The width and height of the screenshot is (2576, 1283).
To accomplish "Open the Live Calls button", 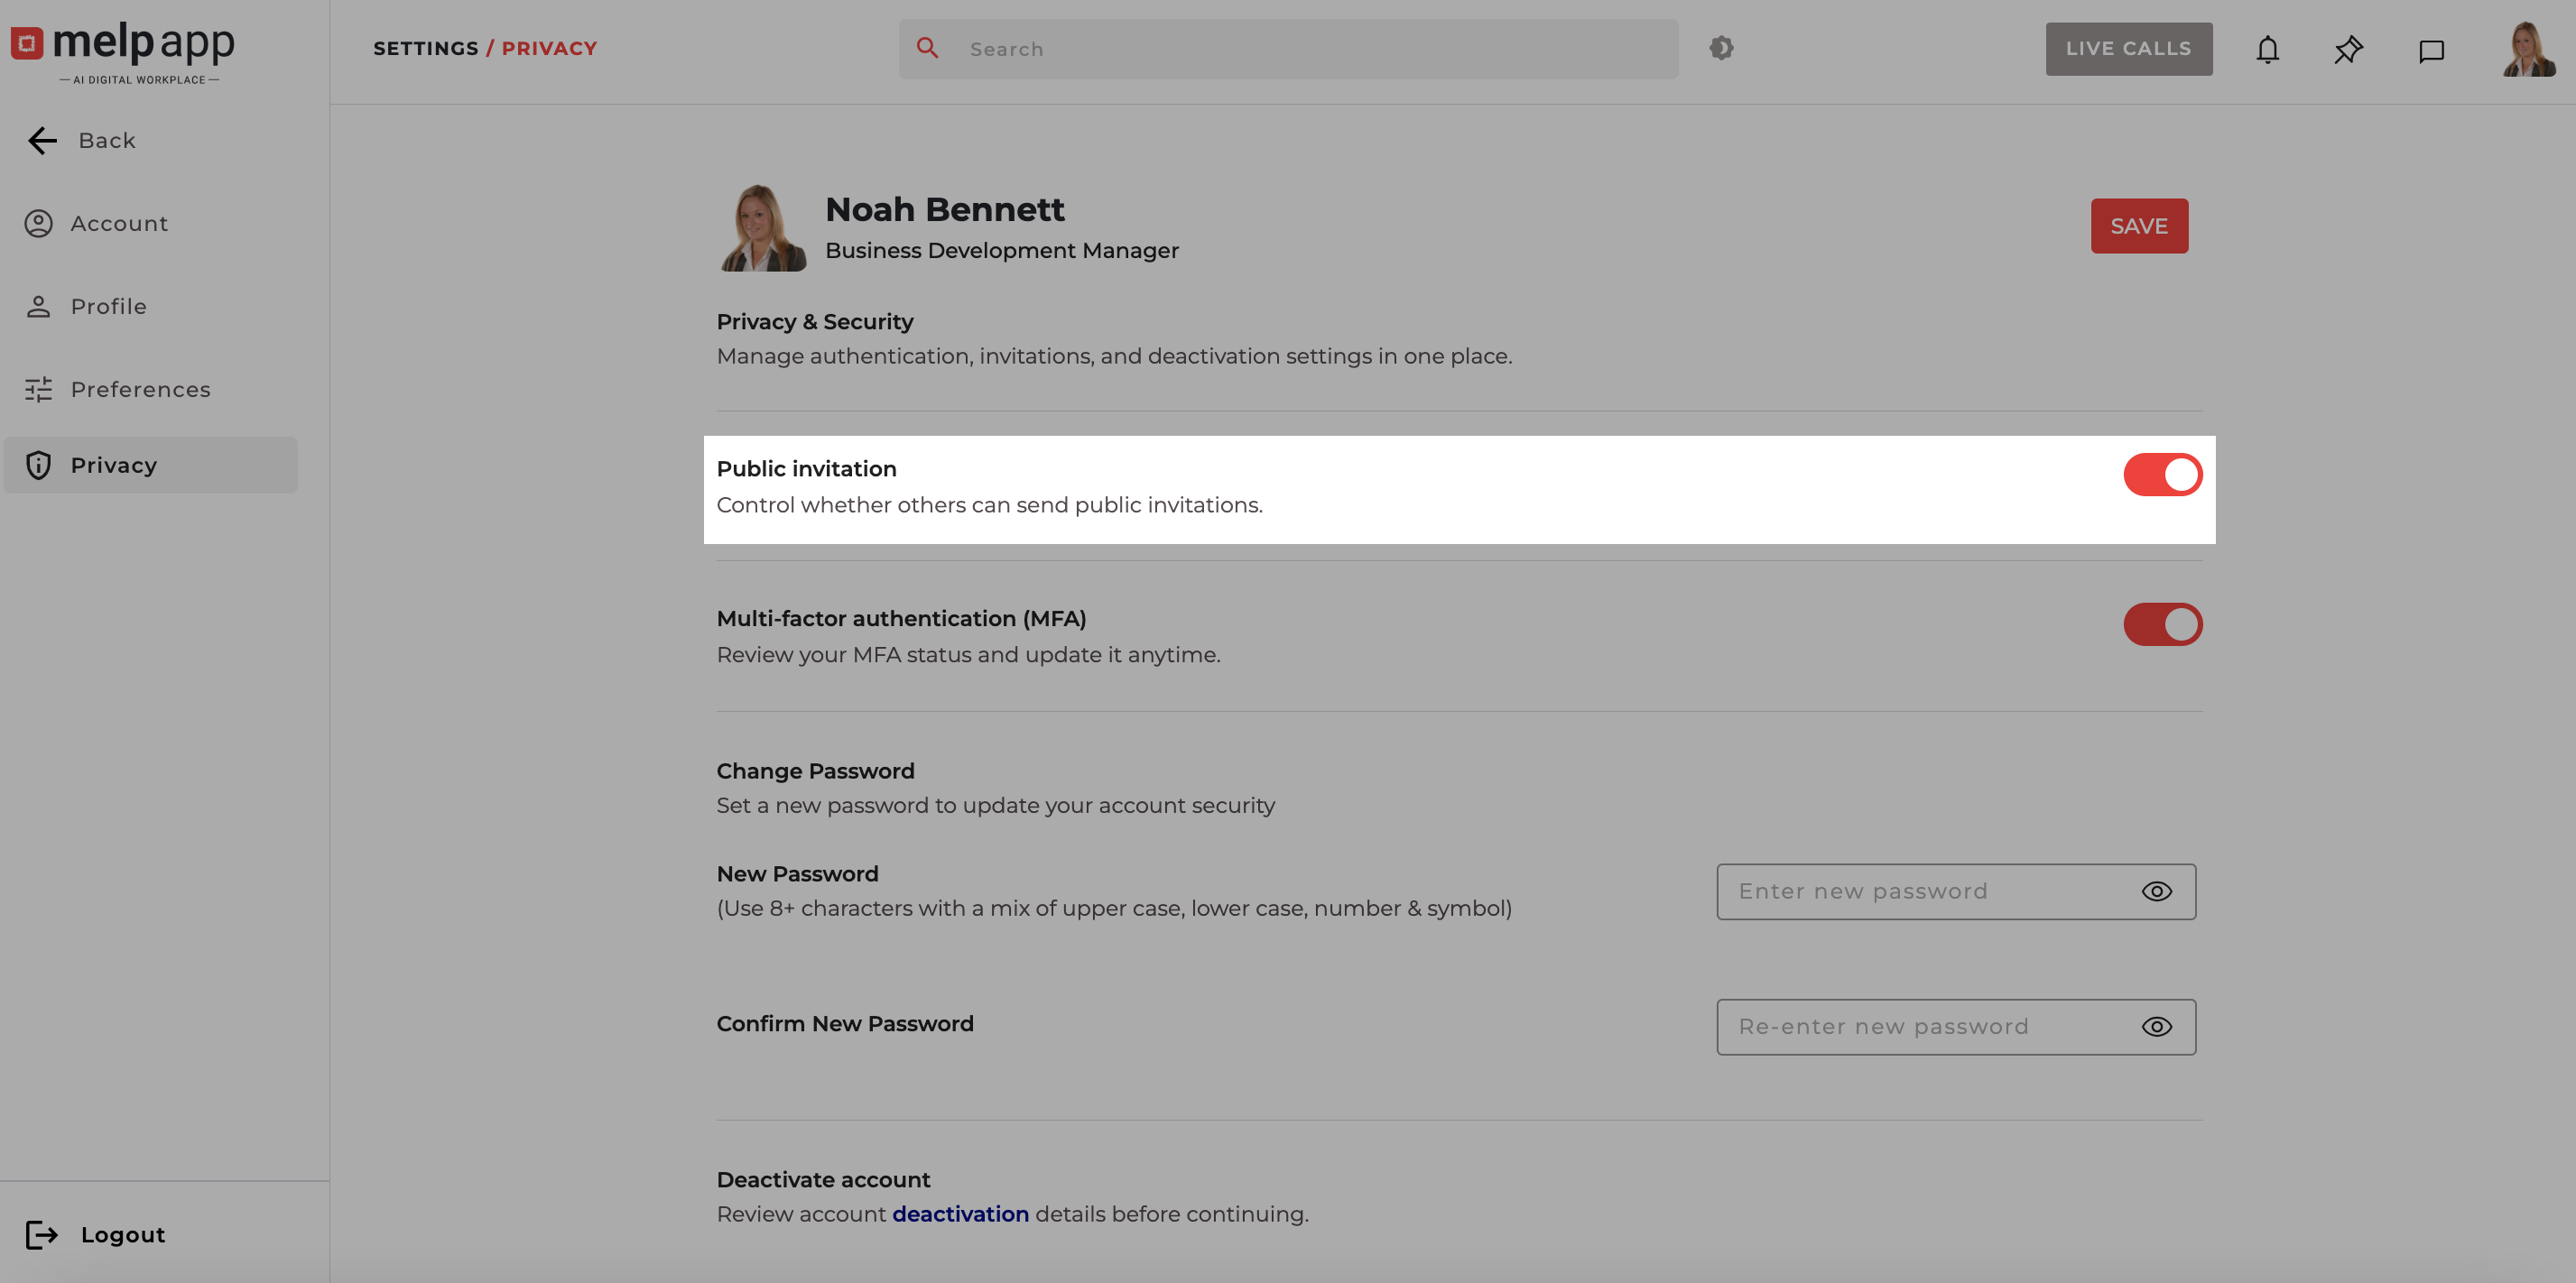I will click(x=2128, y=49).
